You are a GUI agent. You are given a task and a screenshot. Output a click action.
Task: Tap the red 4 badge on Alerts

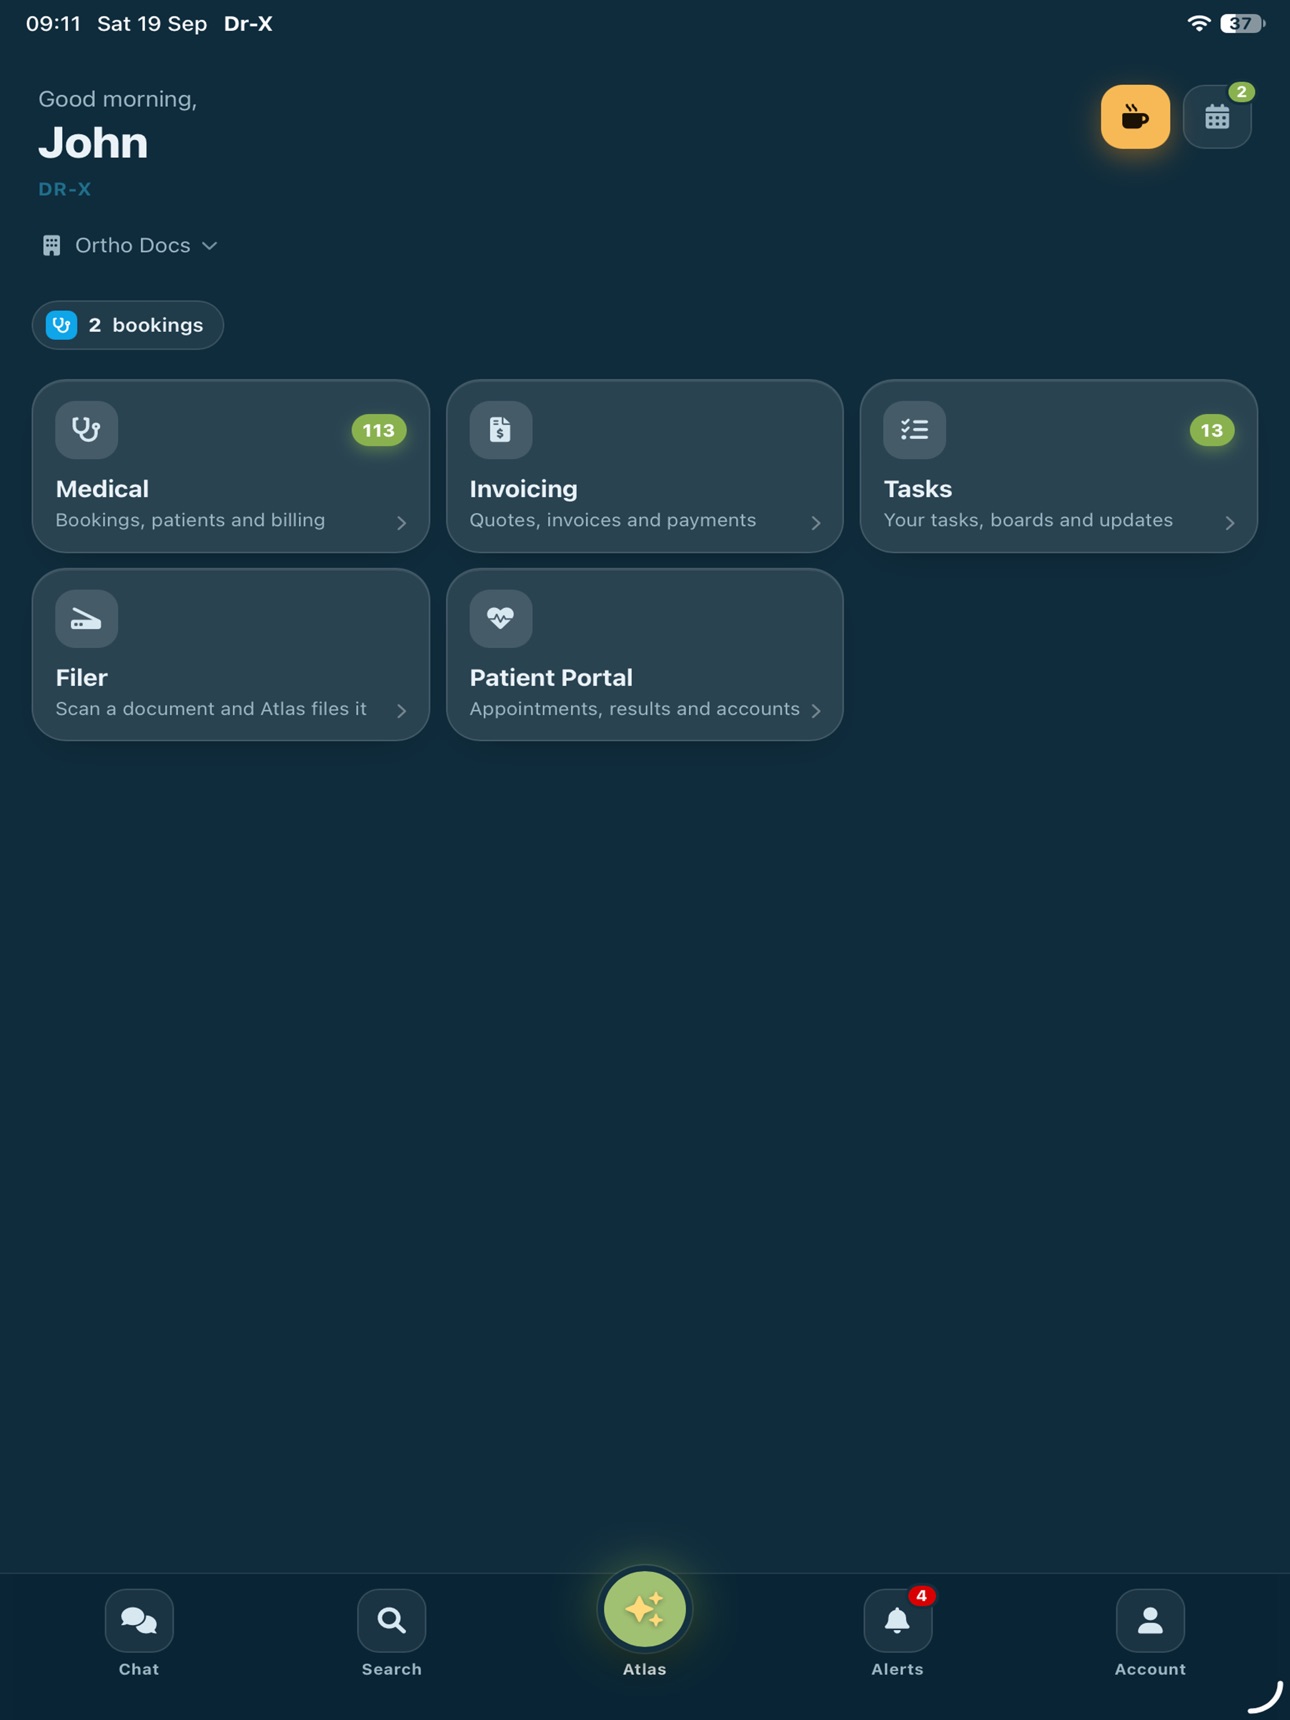(x=921, y=1595)
